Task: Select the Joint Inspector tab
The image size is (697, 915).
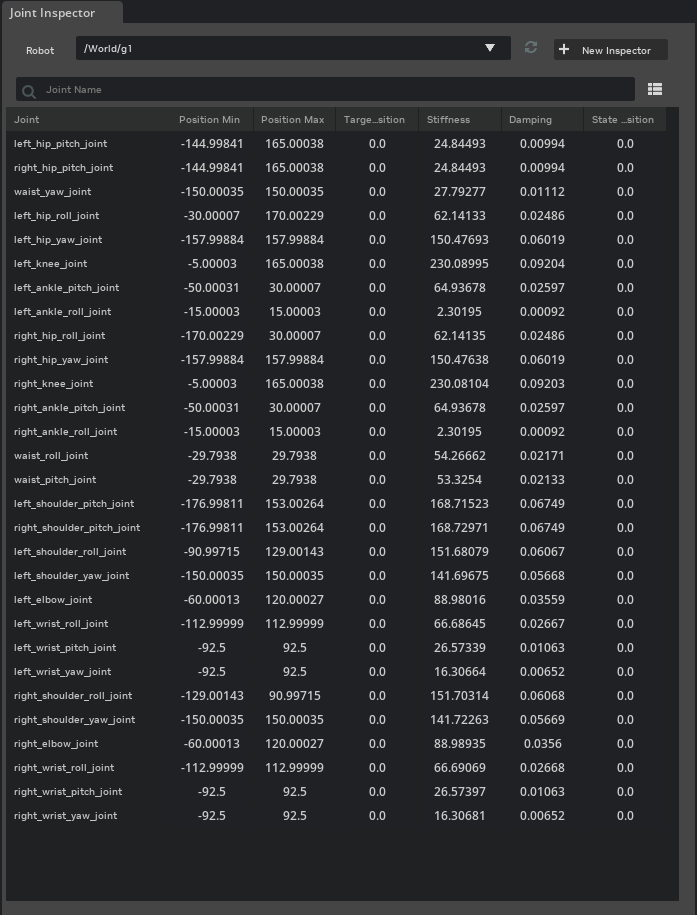Action: click(x=53, y=13)
